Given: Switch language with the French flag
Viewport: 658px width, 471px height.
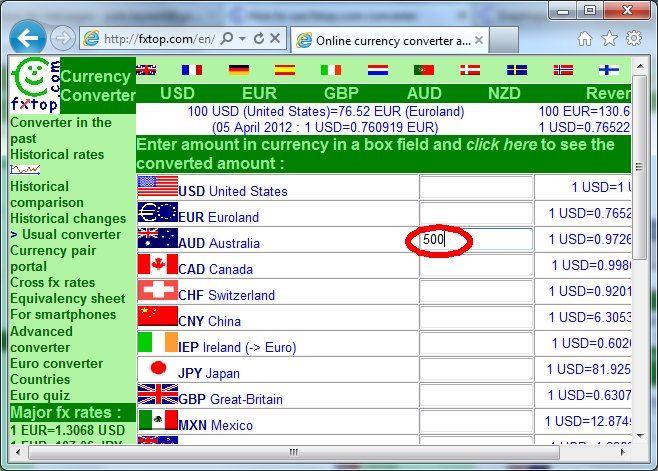Looking at the screenshot, I should click(x=192, y=70).
